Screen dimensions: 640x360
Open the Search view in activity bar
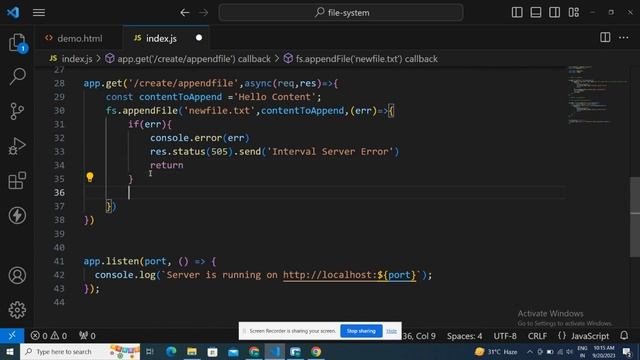click(x=17, y=76)
